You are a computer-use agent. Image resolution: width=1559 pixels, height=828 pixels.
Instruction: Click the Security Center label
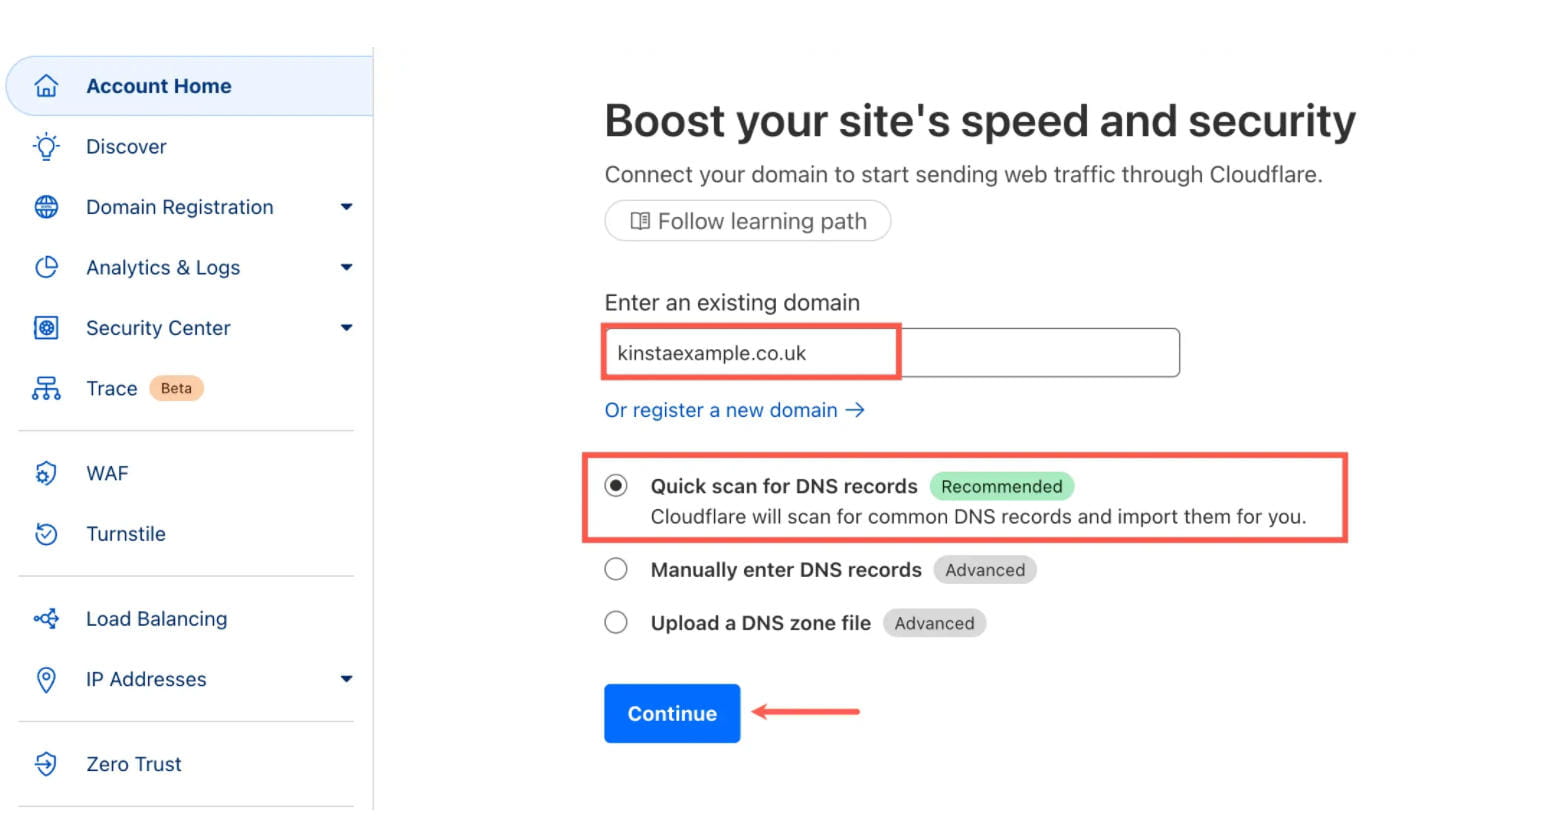click(158, 328)
